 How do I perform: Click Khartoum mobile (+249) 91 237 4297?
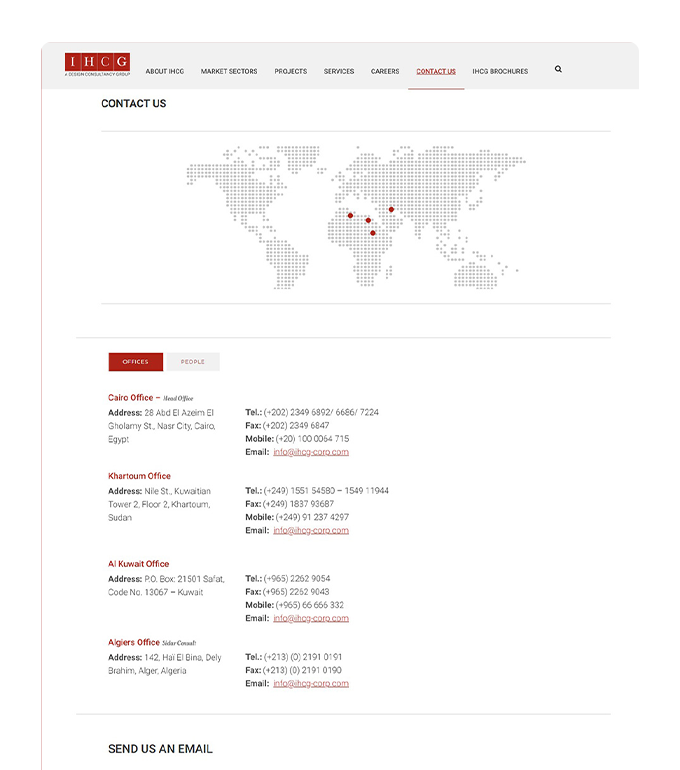(x=312, y=517)
